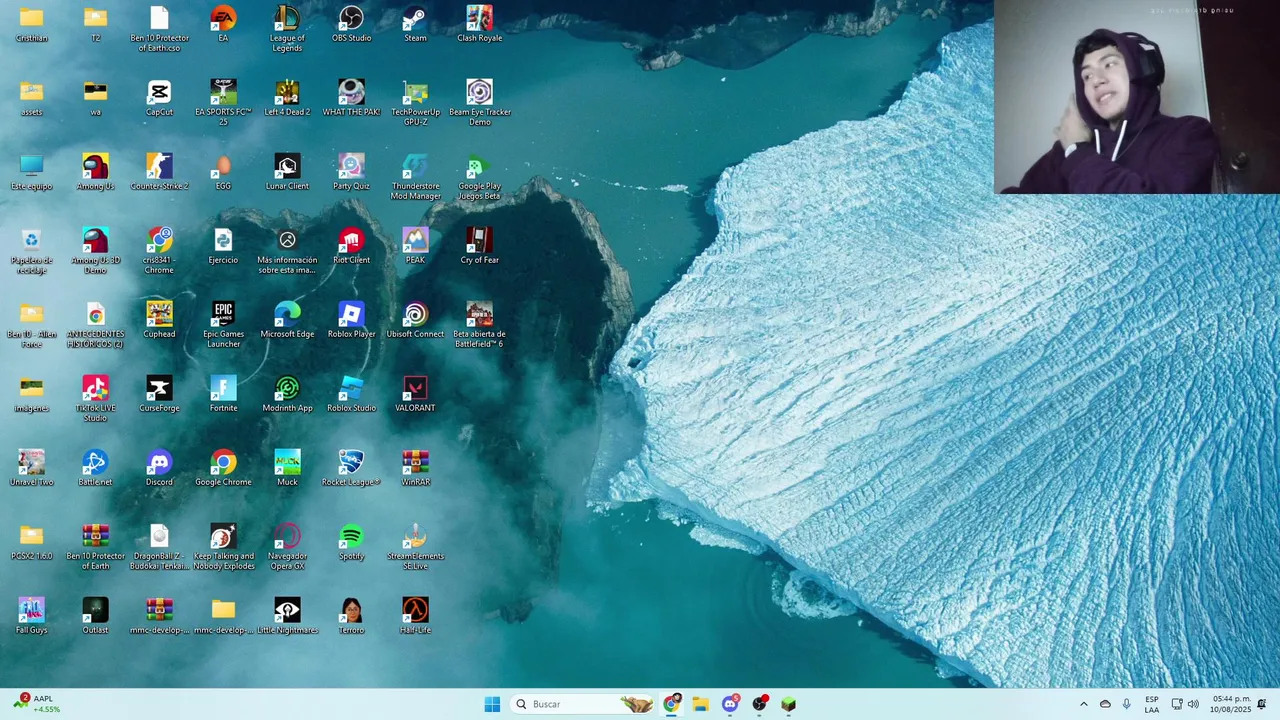Select the Party Quiz icon
The image size is (1280, 720).
[351, 172]
